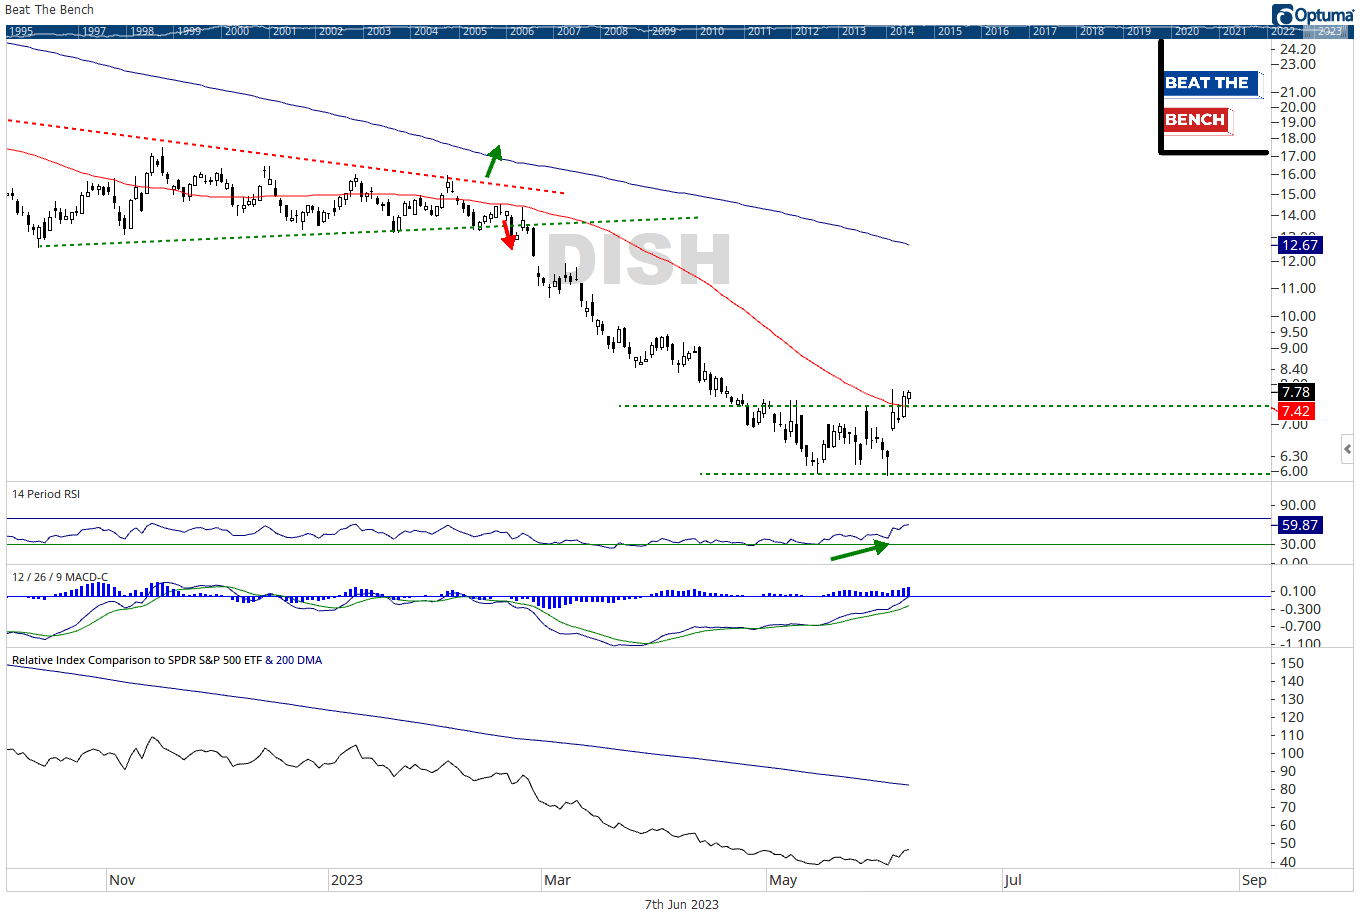Select the Beat The Bench chart title
The image size is (1360, 924).
(50, 10)
